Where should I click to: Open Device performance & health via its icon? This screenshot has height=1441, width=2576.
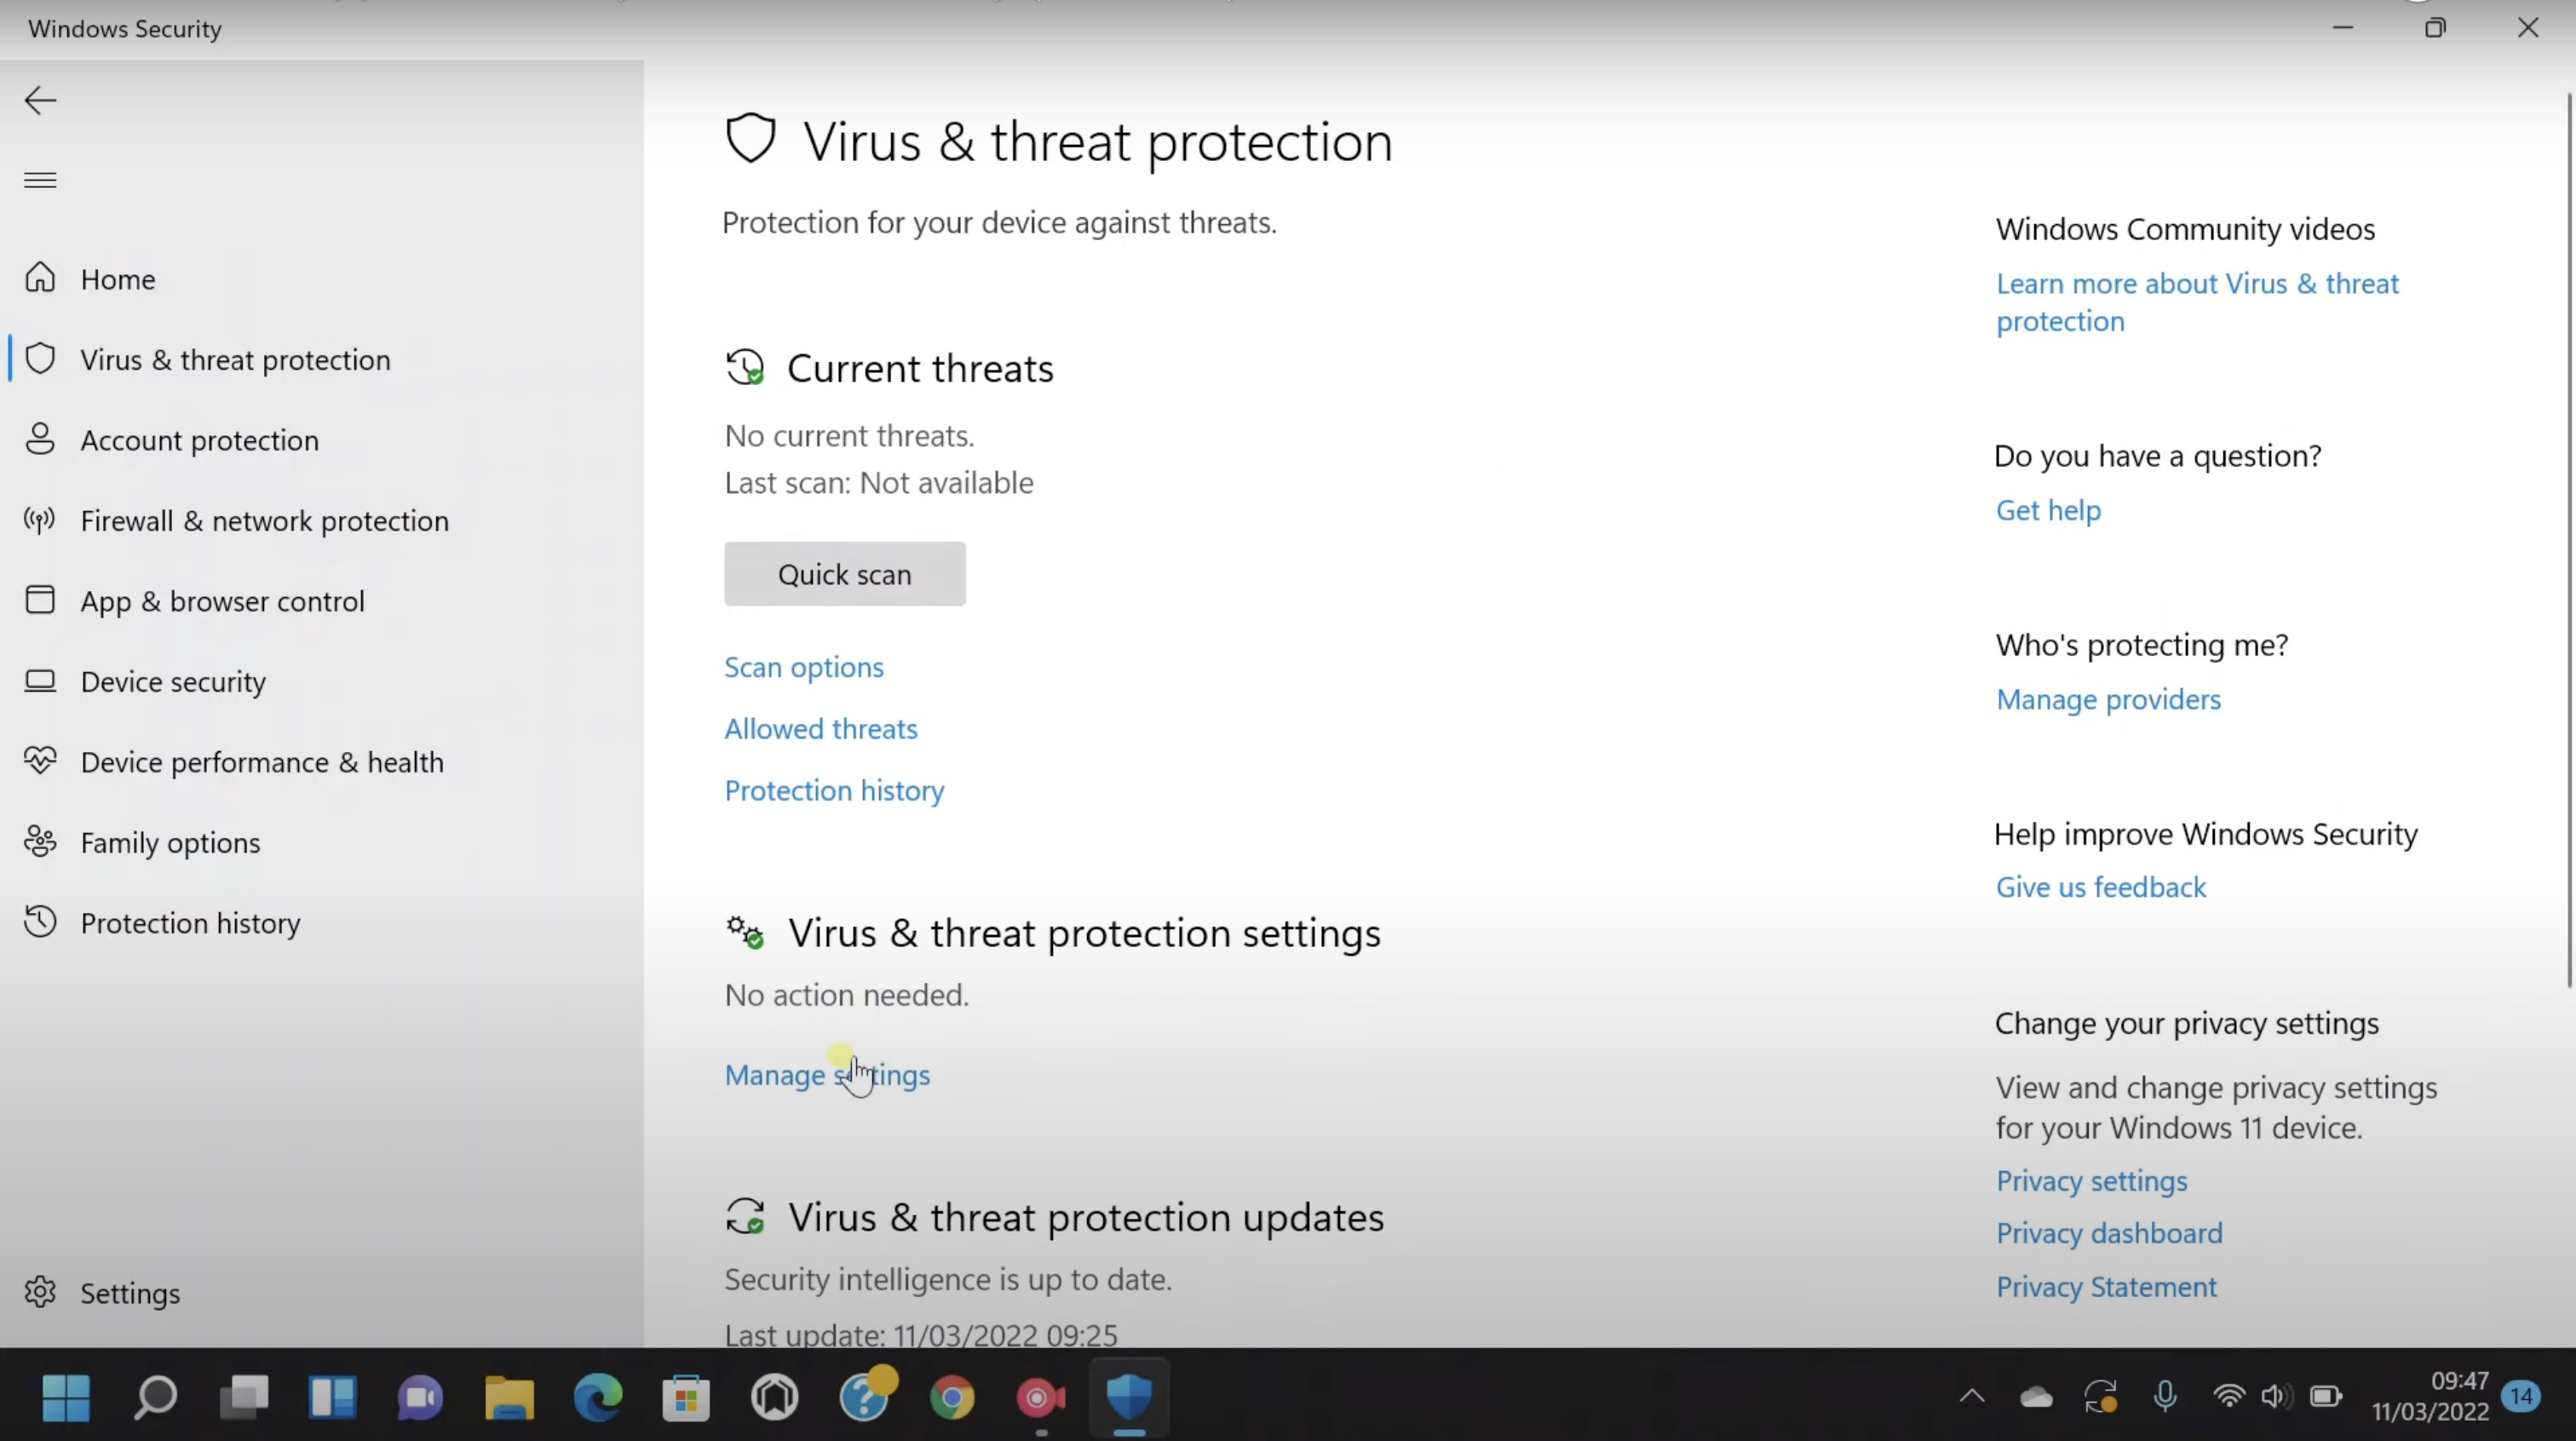click(x=38, y=761)
